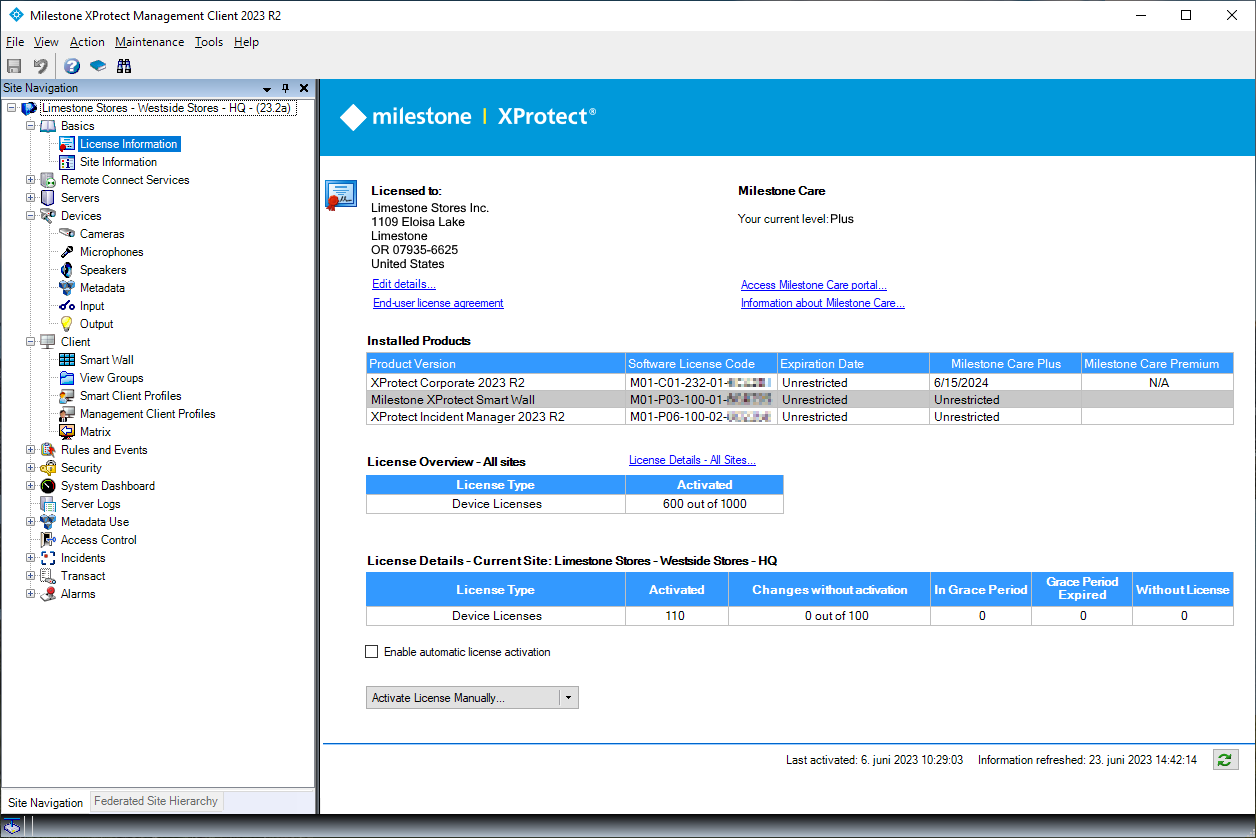Open Help via the question mark icon
This screenshot has height=838, width=1256.
coord(71,65)
